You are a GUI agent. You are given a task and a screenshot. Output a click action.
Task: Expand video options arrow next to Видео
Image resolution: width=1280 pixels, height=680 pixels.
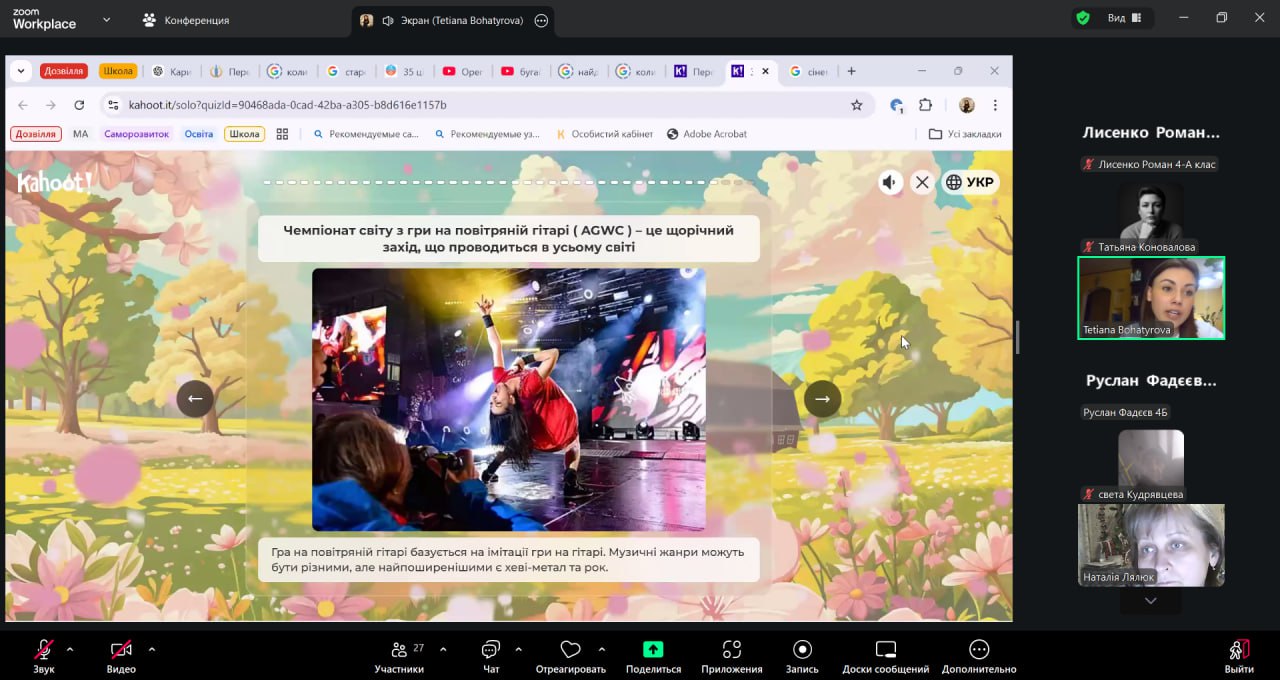pos(152,649)
